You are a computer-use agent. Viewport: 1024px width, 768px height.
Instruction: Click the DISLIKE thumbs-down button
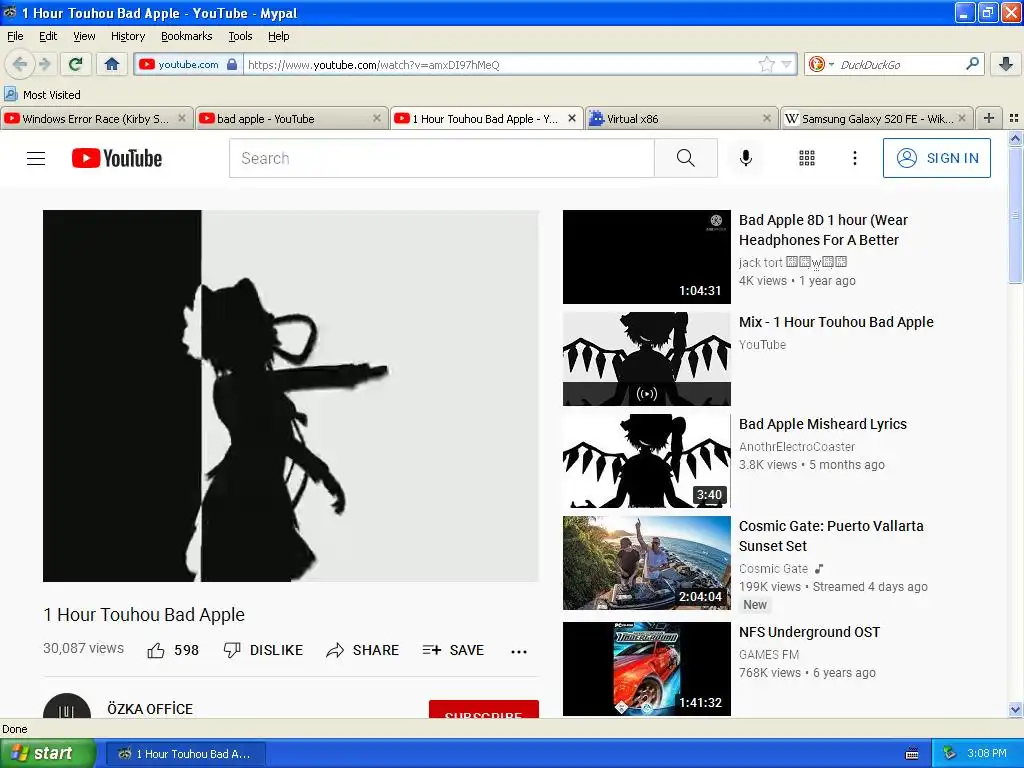tap(263, 650)
